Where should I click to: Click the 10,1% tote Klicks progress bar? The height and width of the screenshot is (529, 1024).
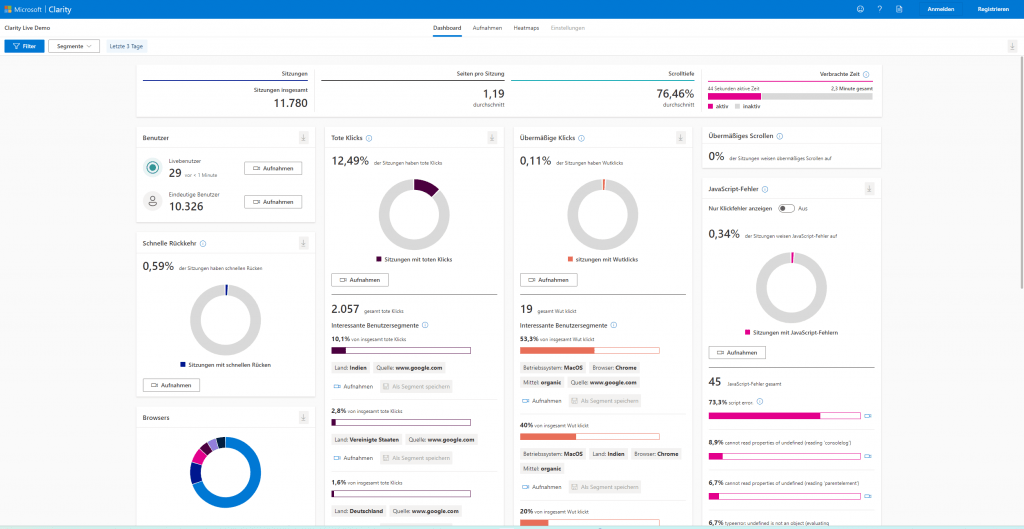point(401,351)
